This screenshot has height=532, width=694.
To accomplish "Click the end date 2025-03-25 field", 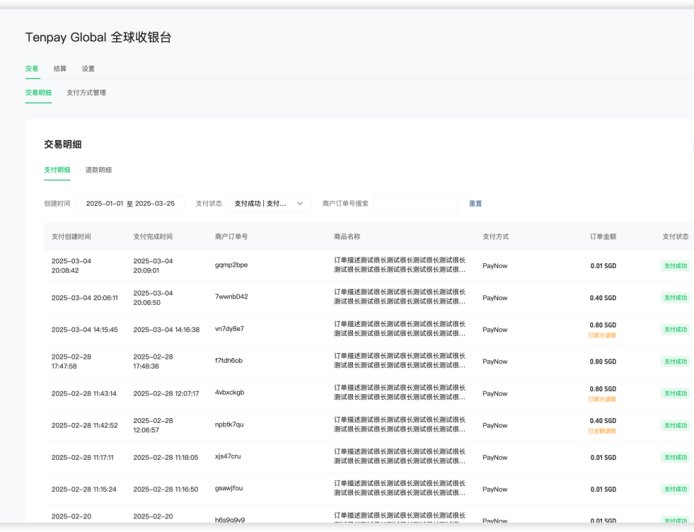I will 155,203.
